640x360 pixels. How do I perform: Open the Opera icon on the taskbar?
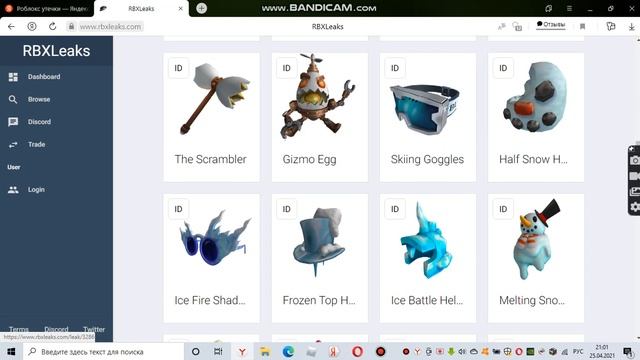tap(357, 351)
